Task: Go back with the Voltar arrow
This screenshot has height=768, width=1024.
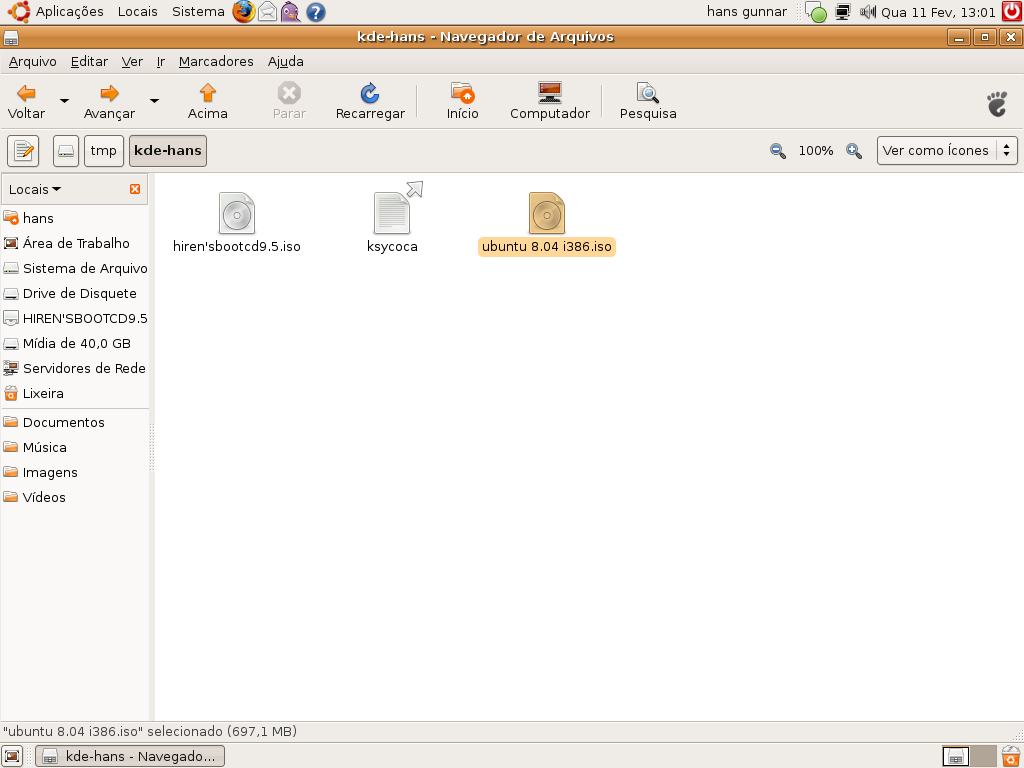Action: click(x=26, y=101)
